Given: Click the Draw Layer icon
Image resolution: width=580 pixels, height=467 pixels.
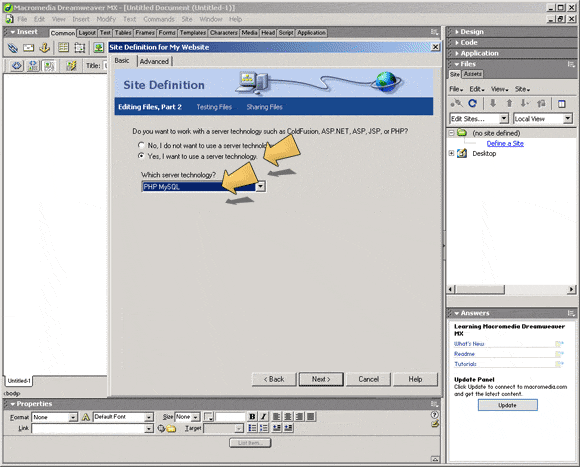Looking at the screenshot, I should 80,47.
